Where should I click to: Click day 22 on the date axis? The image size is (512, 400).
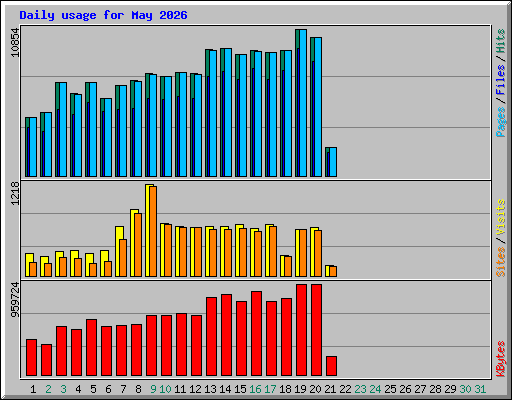click(x=345, y=389)
